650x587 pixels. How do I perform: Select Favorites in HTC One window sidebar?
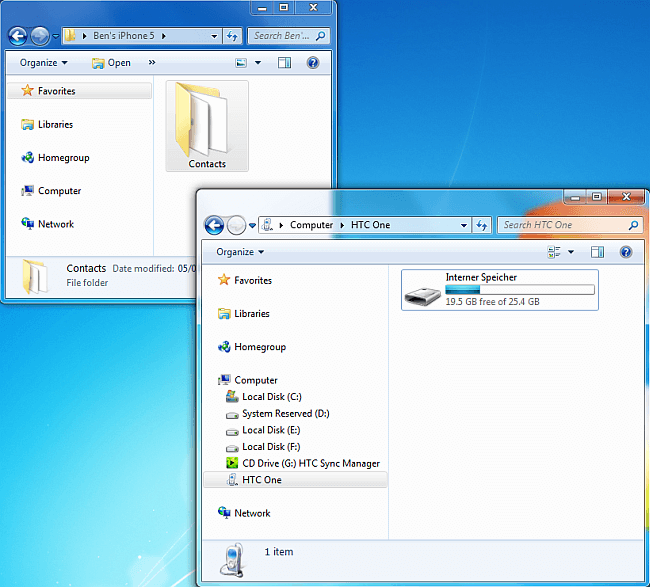click(245, 280)
